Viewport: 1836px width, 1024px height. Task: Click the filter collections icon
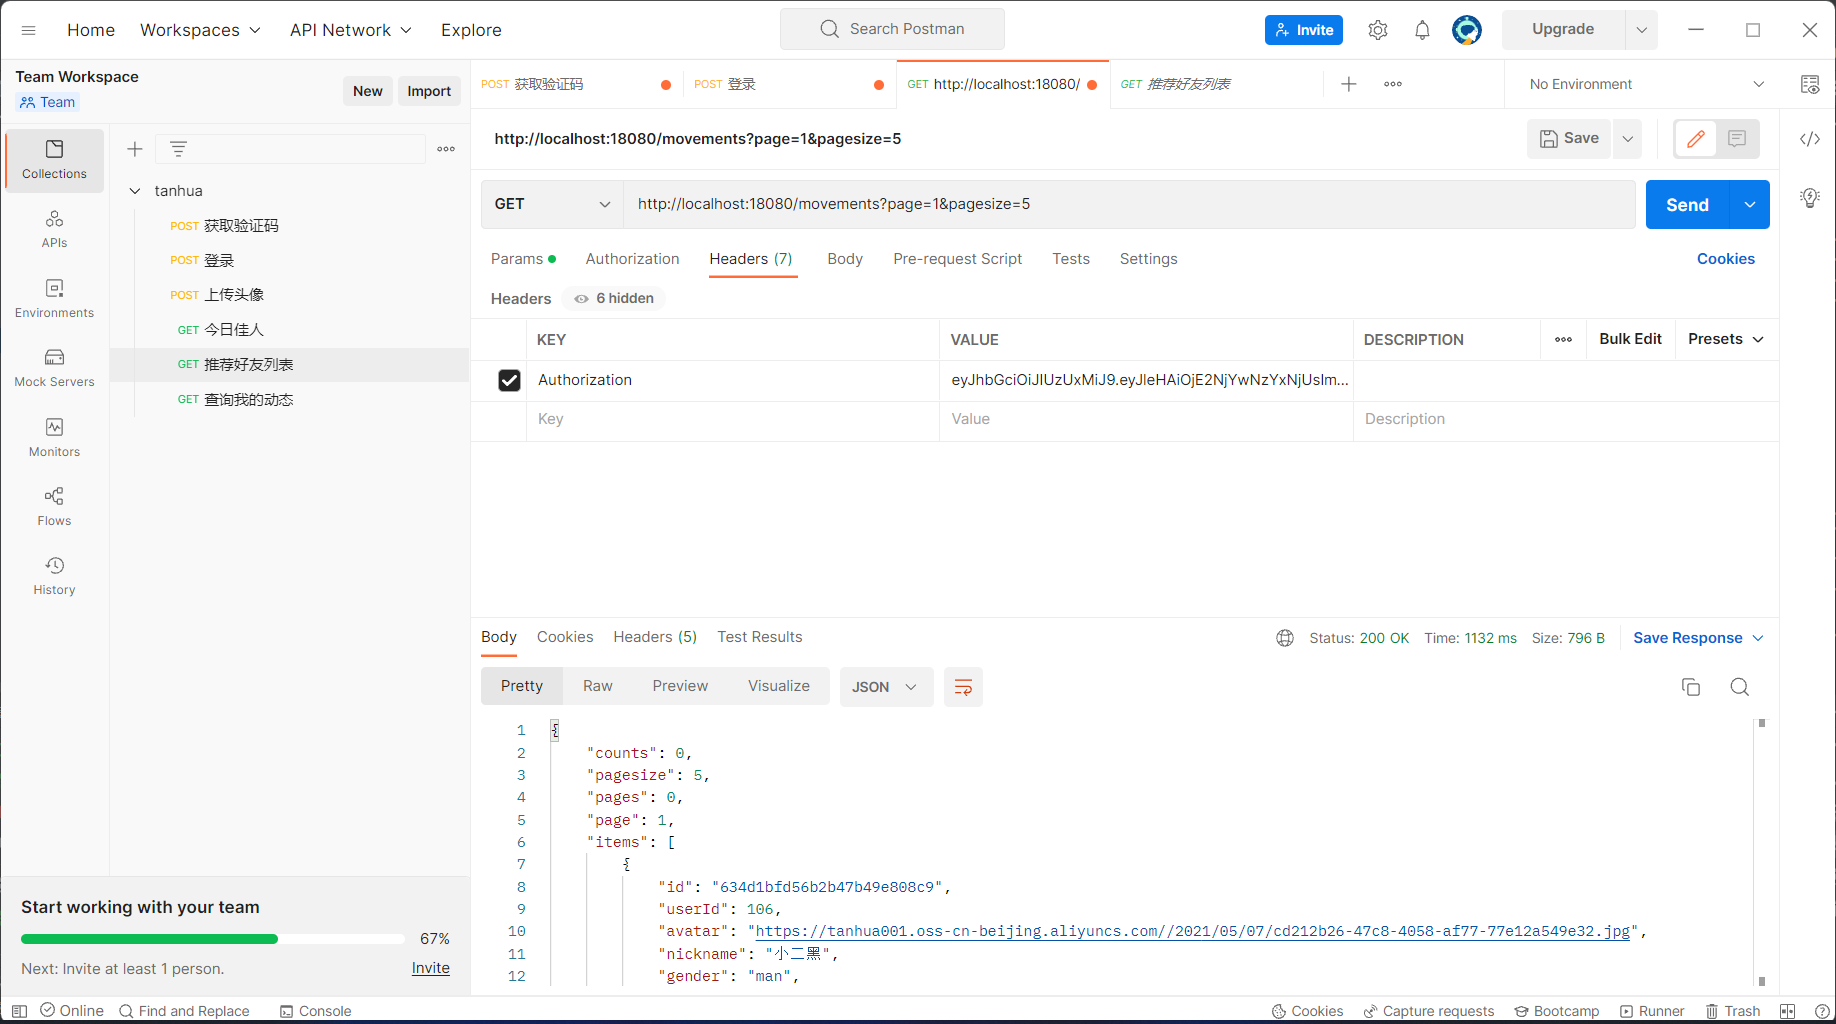[178, 149]
